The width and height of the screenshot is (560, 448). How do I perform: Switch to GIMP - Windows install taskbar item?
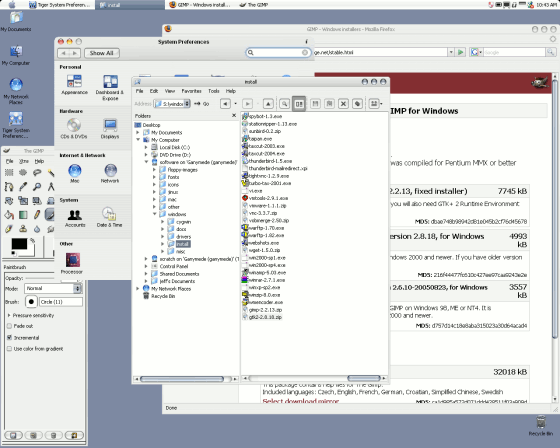pos(200,5)
